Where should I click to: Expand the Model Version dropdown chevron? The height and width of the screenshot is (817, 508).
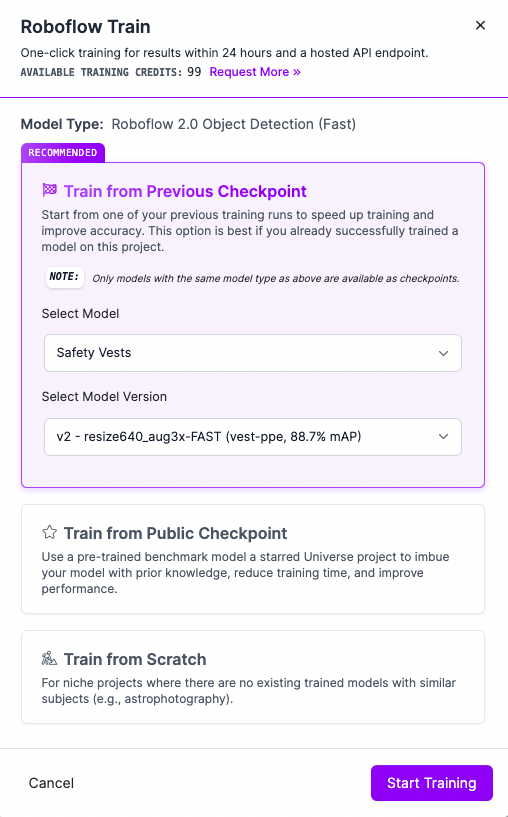click(x=443, y=437)
